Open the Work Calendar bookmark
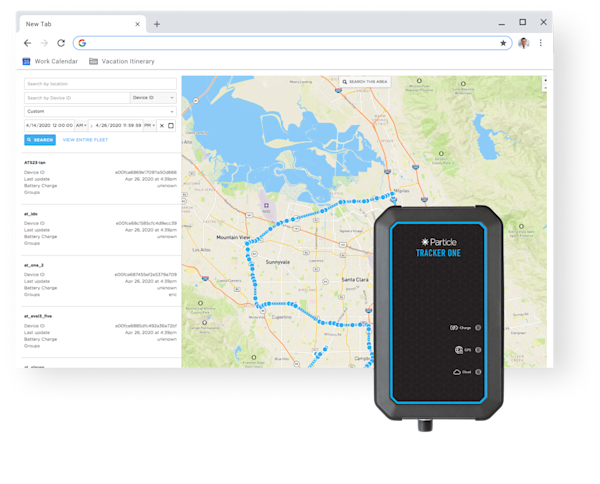Image resolution: width=600 pixels, height=484 pixels. coord(50,61)
